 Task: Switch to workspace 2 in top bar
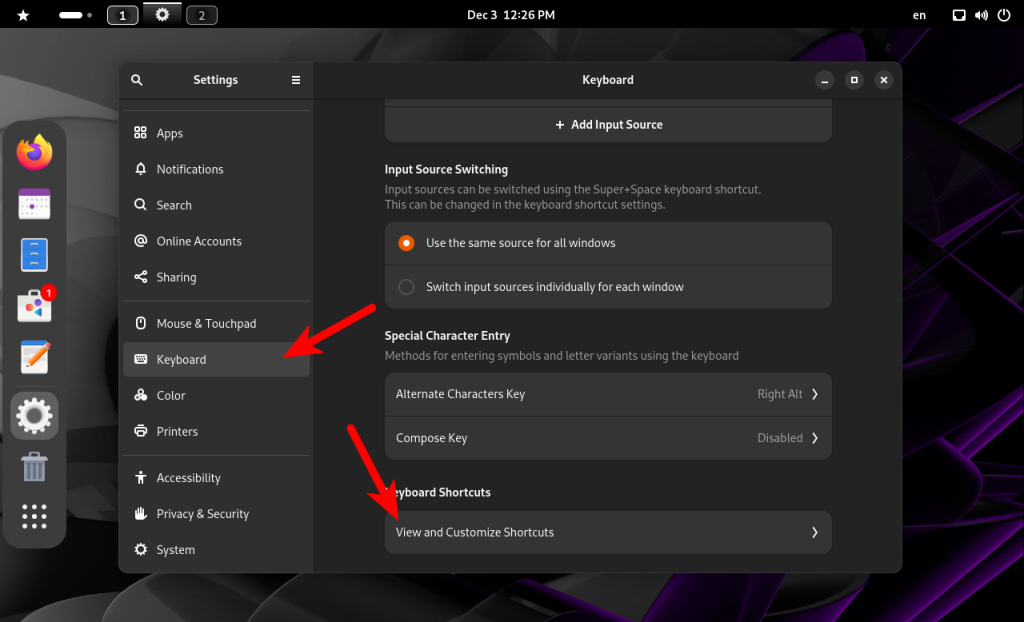(202, 15)
